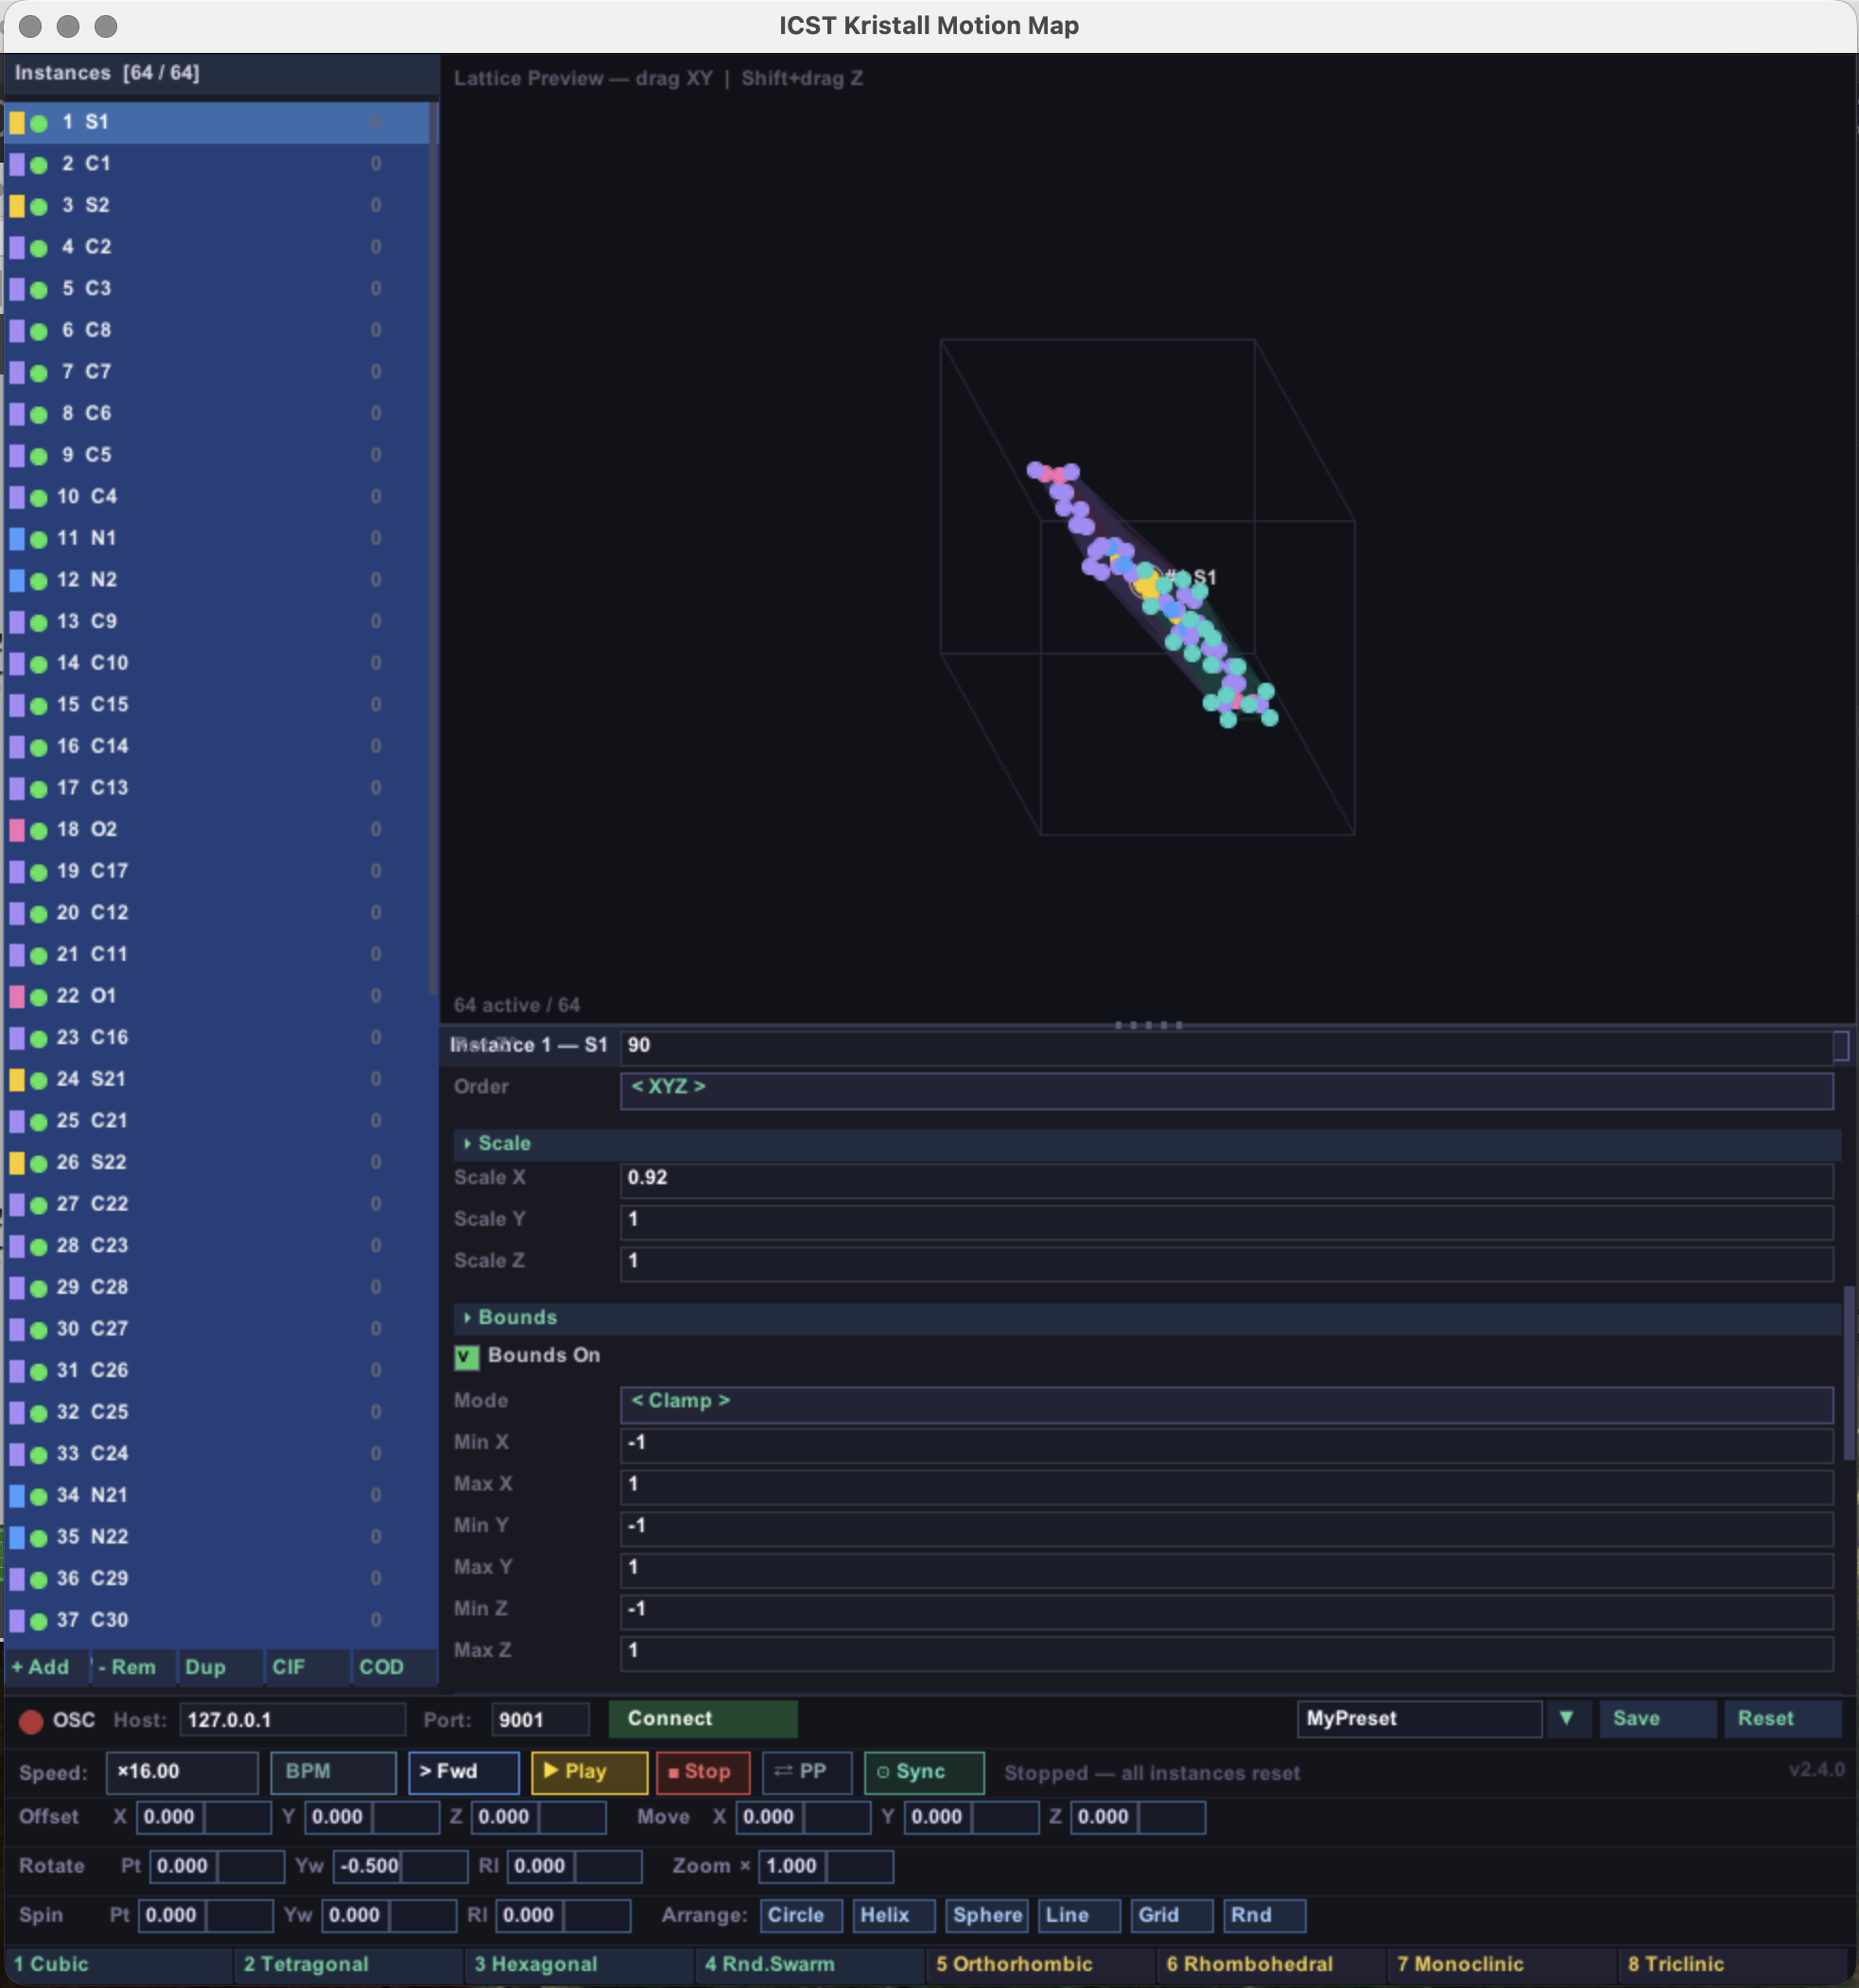Click the Reset button
Viewport: 1859px width, 1988px height.
(x=1781, y=1719)
